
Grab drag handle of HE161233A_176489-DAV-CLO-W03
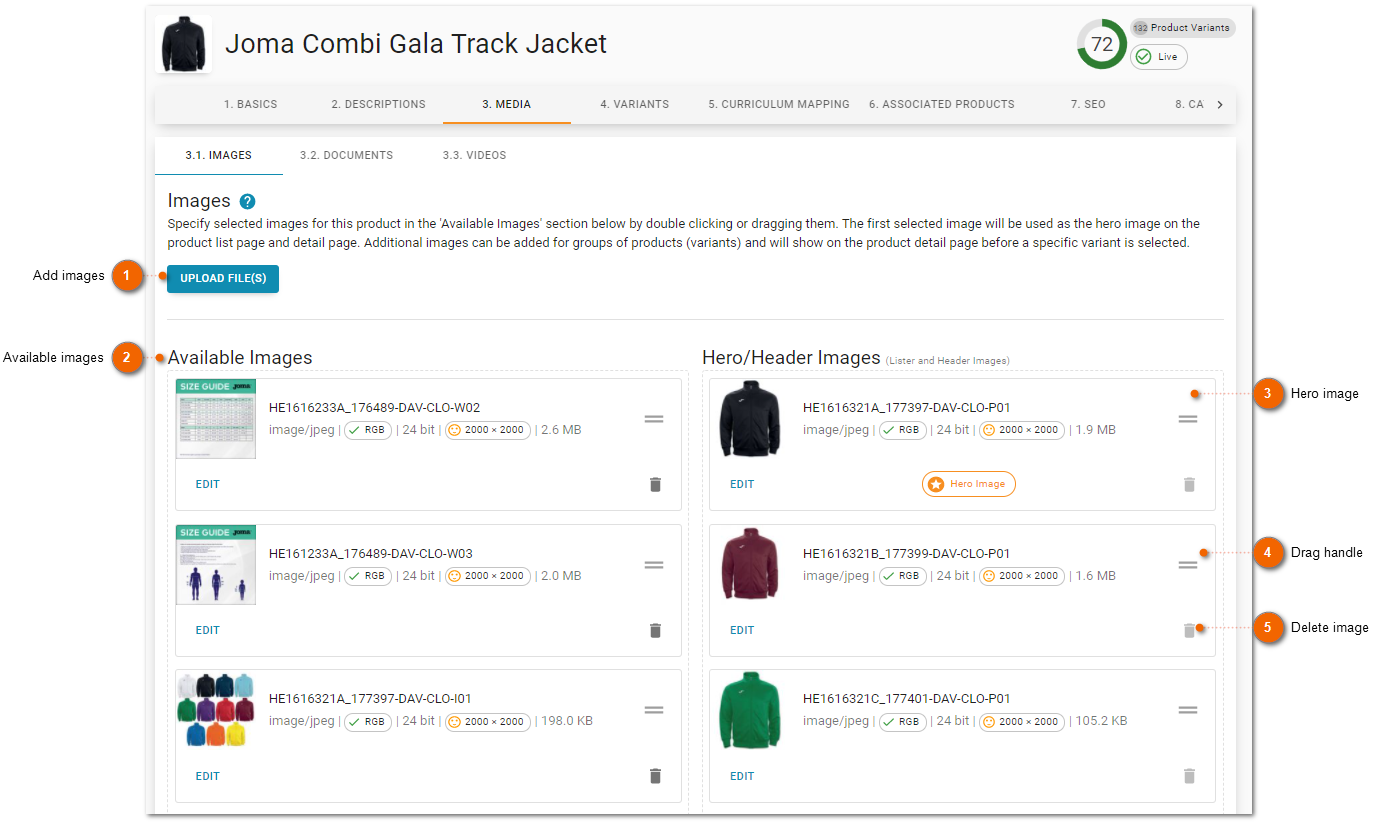654,565
